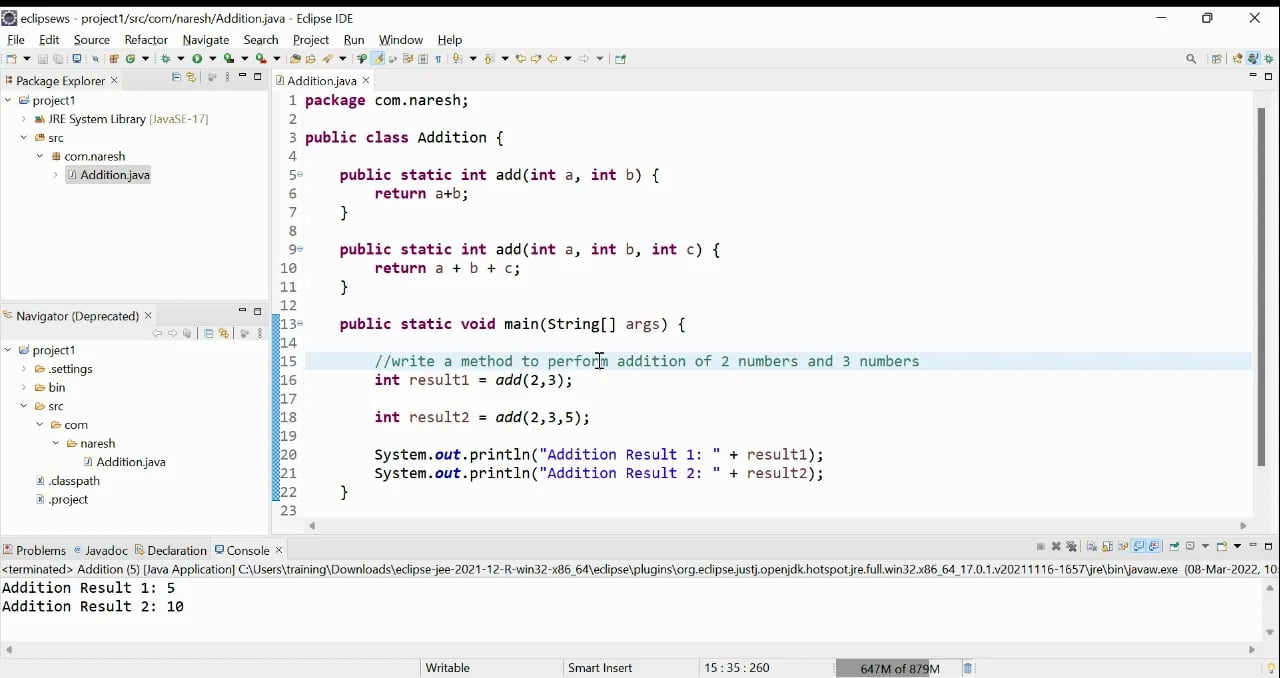Click the editor vertical scrollbar
1280x678 pixels.
tap(1262, 286)
